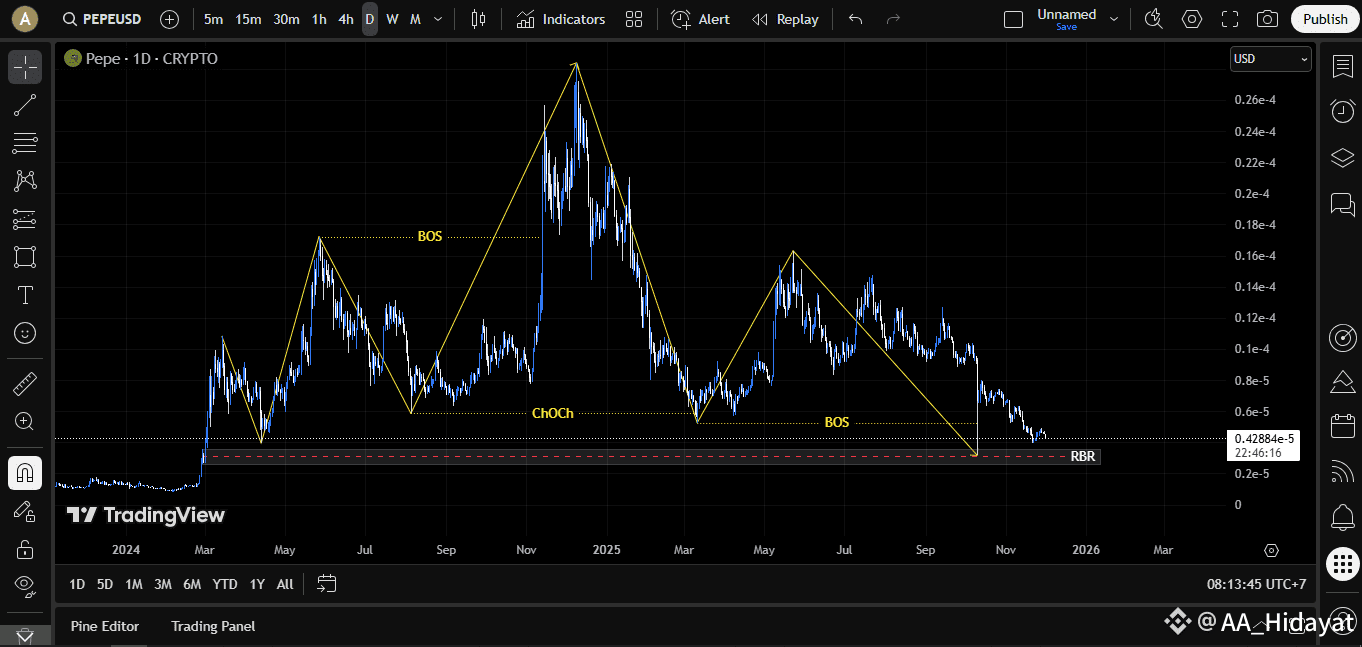
Task: Toggle stay in drawing mode
Action: tap(25, 510)
